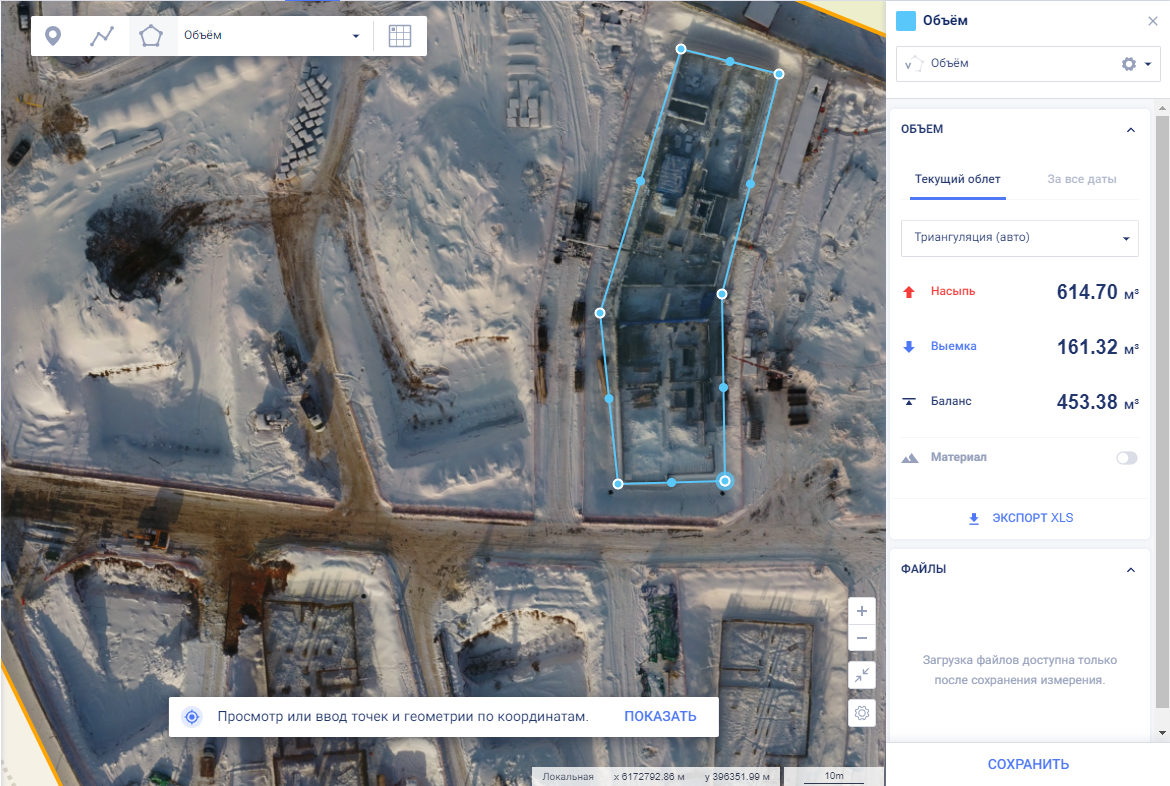
Task: Select the point marker tool
Action: (53, 36)
